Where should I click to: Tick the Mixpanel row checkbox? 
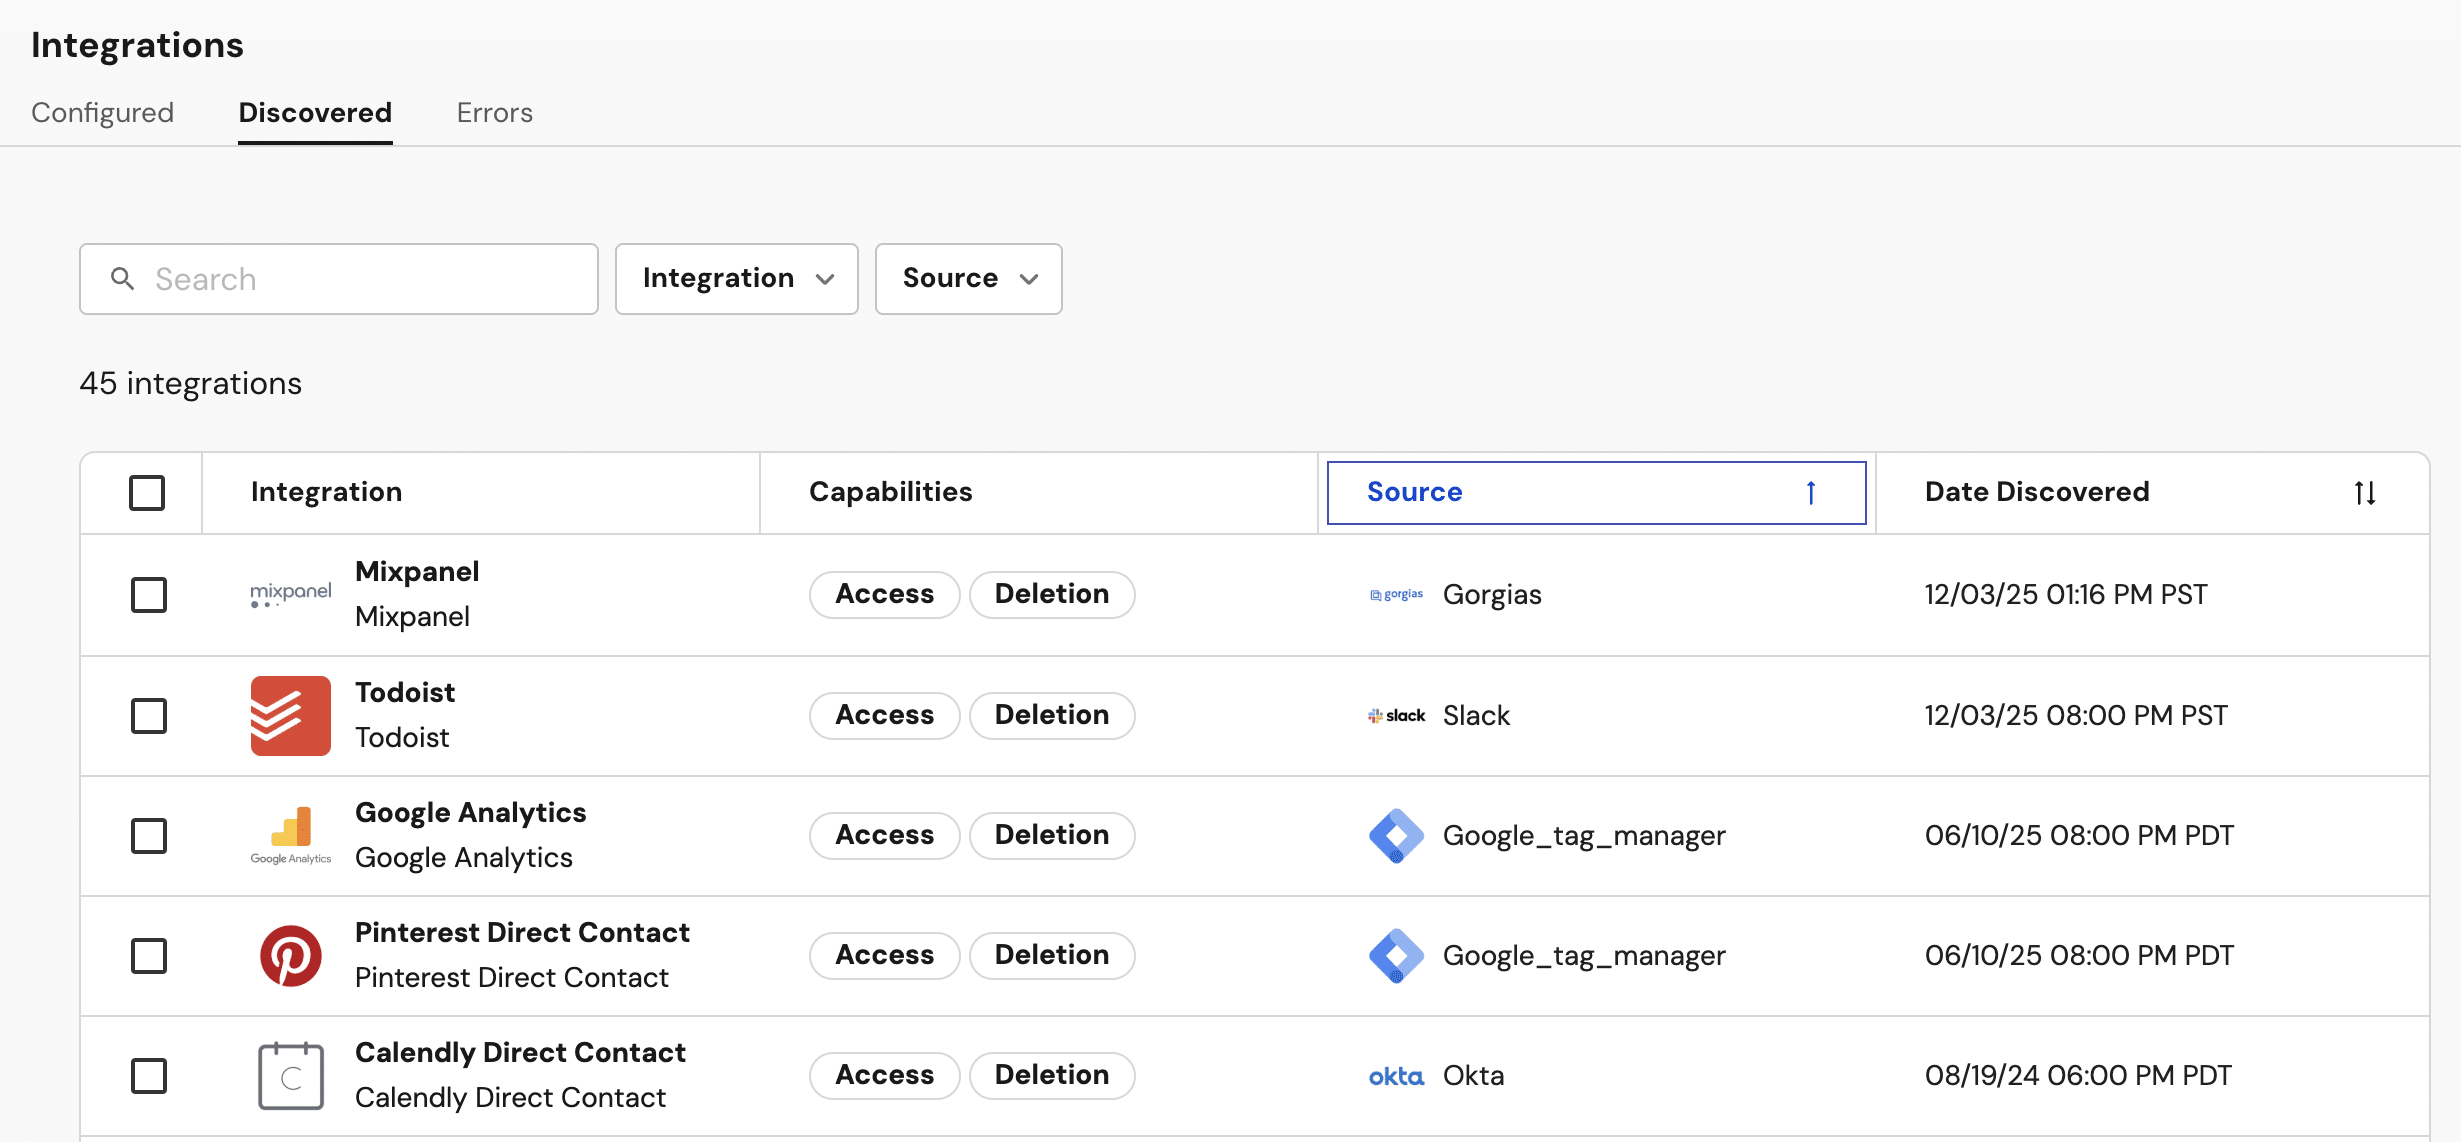point(149,595)
